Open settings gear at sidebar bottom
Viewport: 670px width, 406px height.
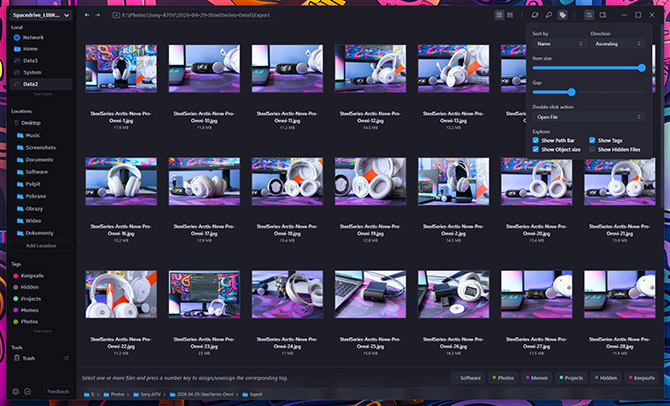pyautogui.click(x=16, y=391)
